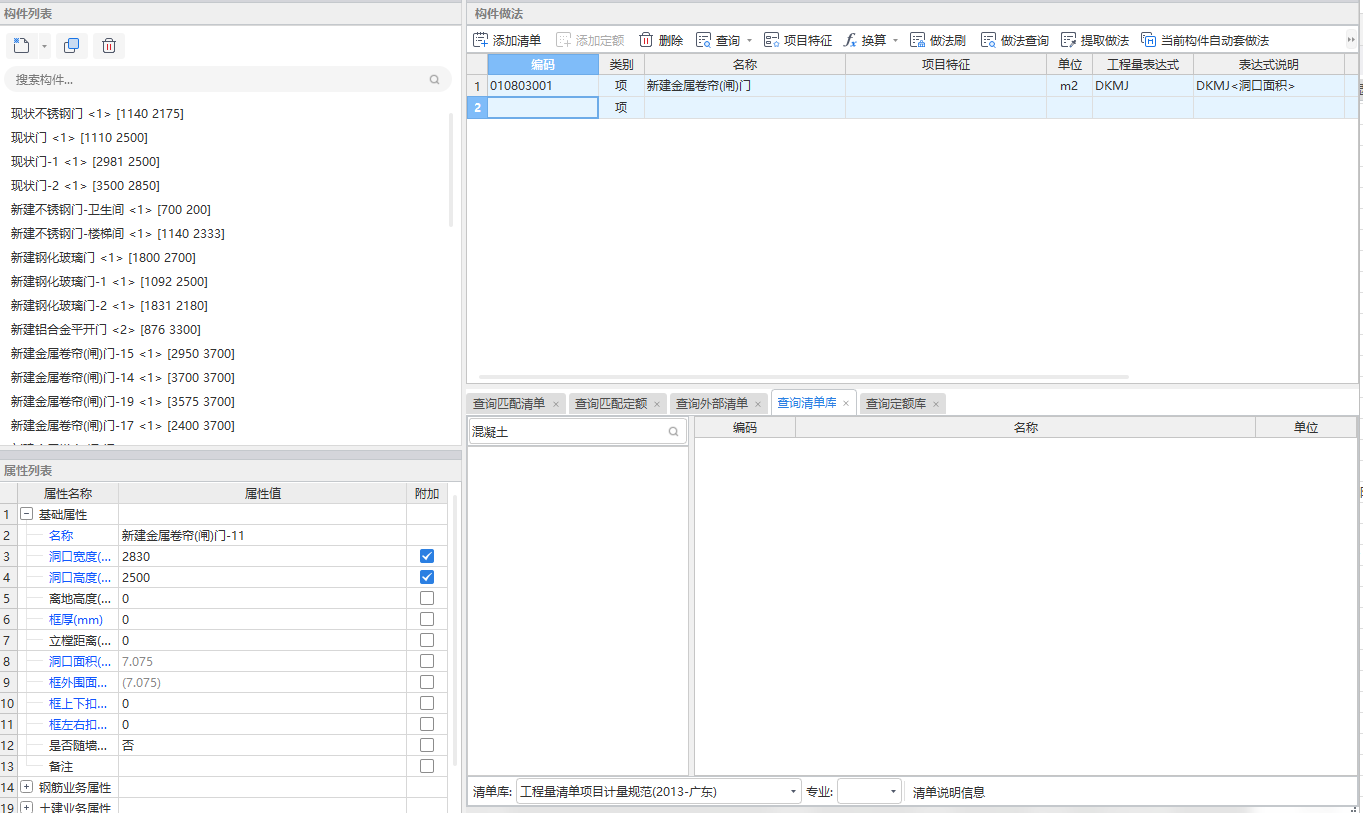
Task: Select component 新建金属卷帘(闸)门-17
Action: [x=123, y=426]
